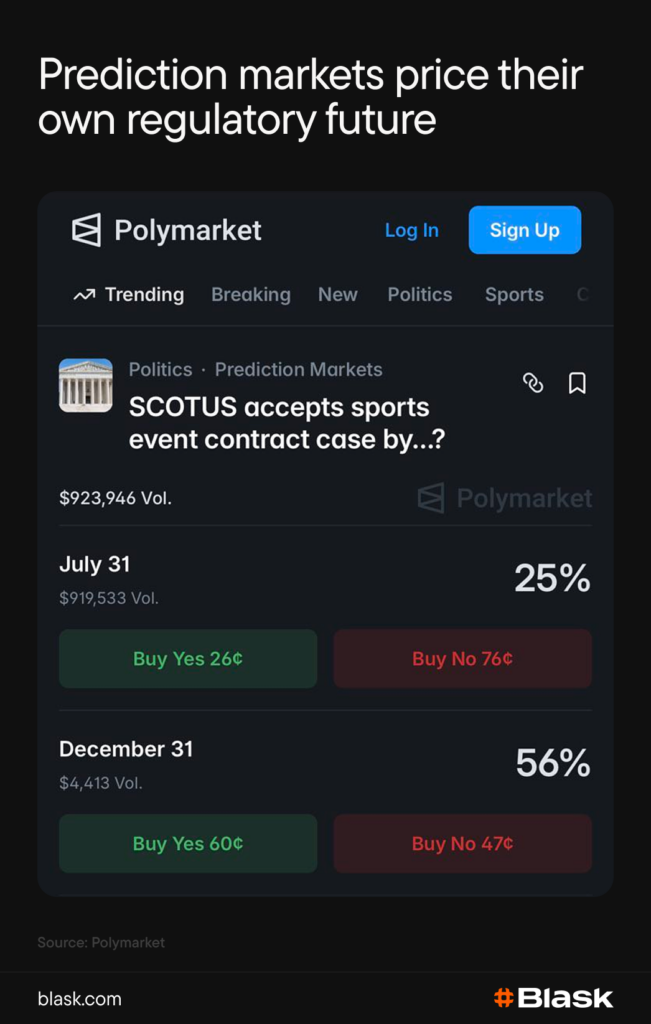
Task: Open the SCOTUS sports event contract title
Action: [x=286, y=422]
